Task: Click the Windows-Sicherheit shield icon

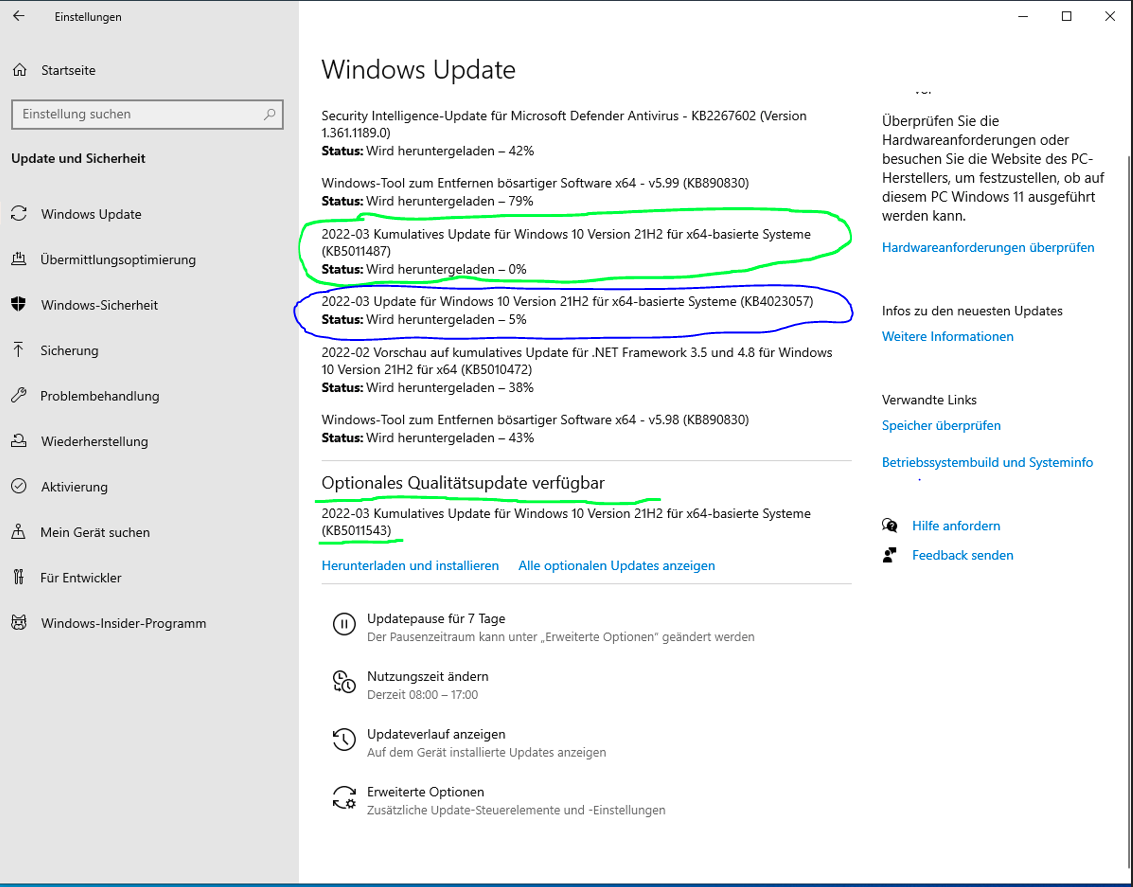Action: pyautogui.click(x=19, y=305)
